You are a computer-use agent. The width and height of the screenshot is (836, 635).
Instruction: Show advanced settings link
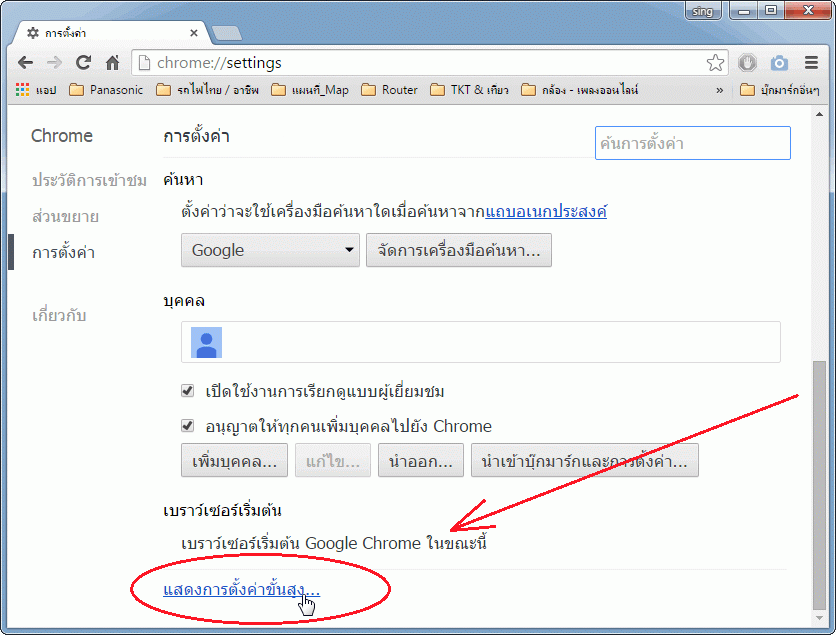pos(242,589)
